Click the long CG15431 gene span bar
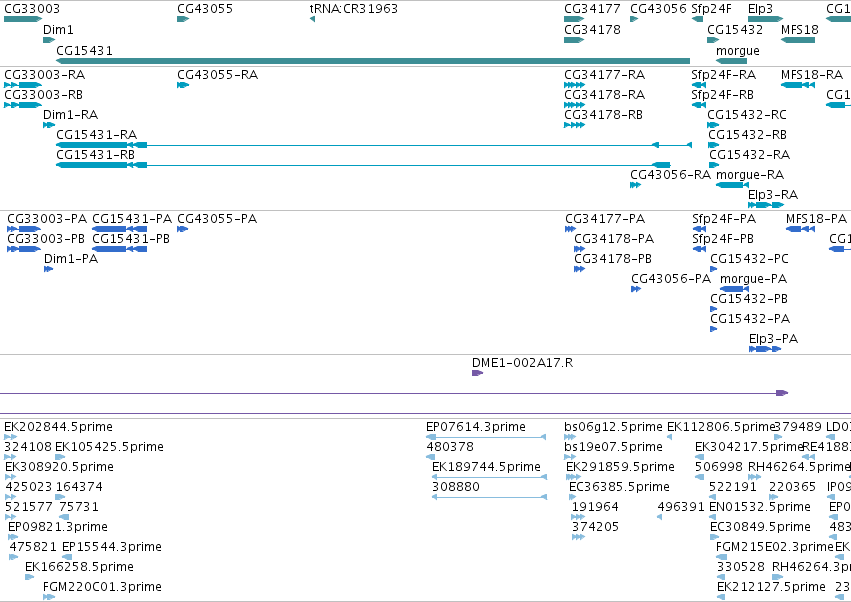 (x=373, y=61)
